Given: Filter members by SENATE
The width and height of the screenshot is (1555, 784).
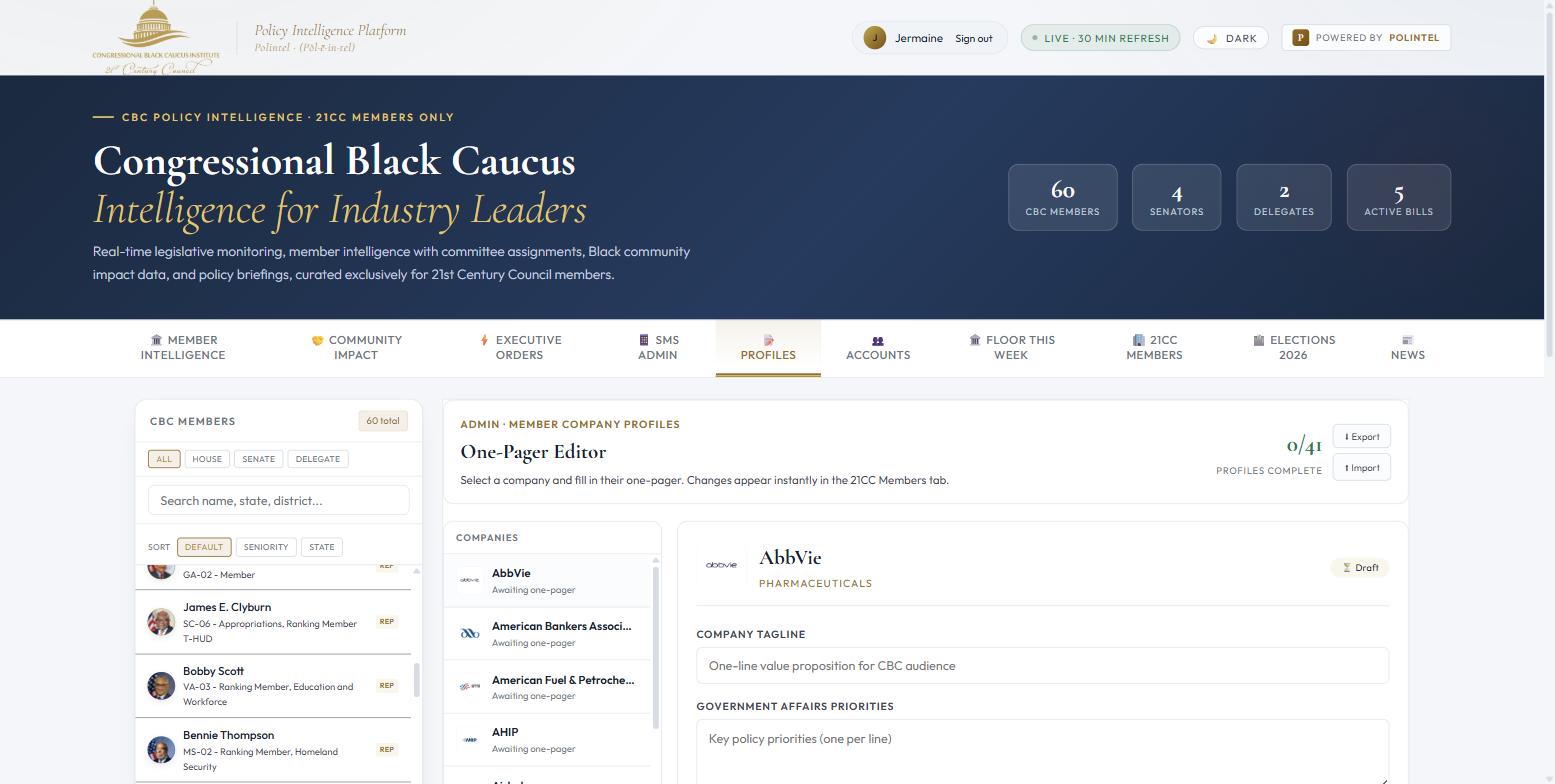Looking at the screenshot, I should 258,459.
